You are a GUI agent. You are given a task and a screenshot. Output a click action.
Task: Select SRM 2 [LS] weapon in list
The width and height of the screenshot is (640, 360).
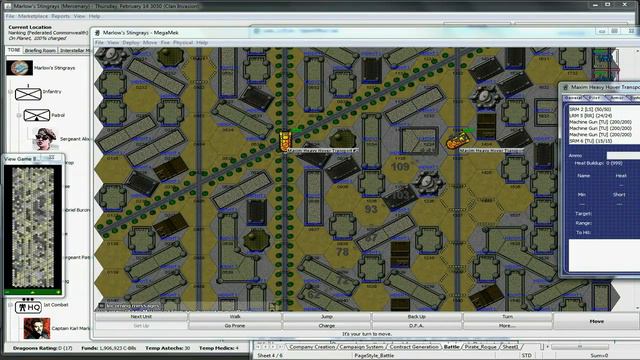(590, 109)
